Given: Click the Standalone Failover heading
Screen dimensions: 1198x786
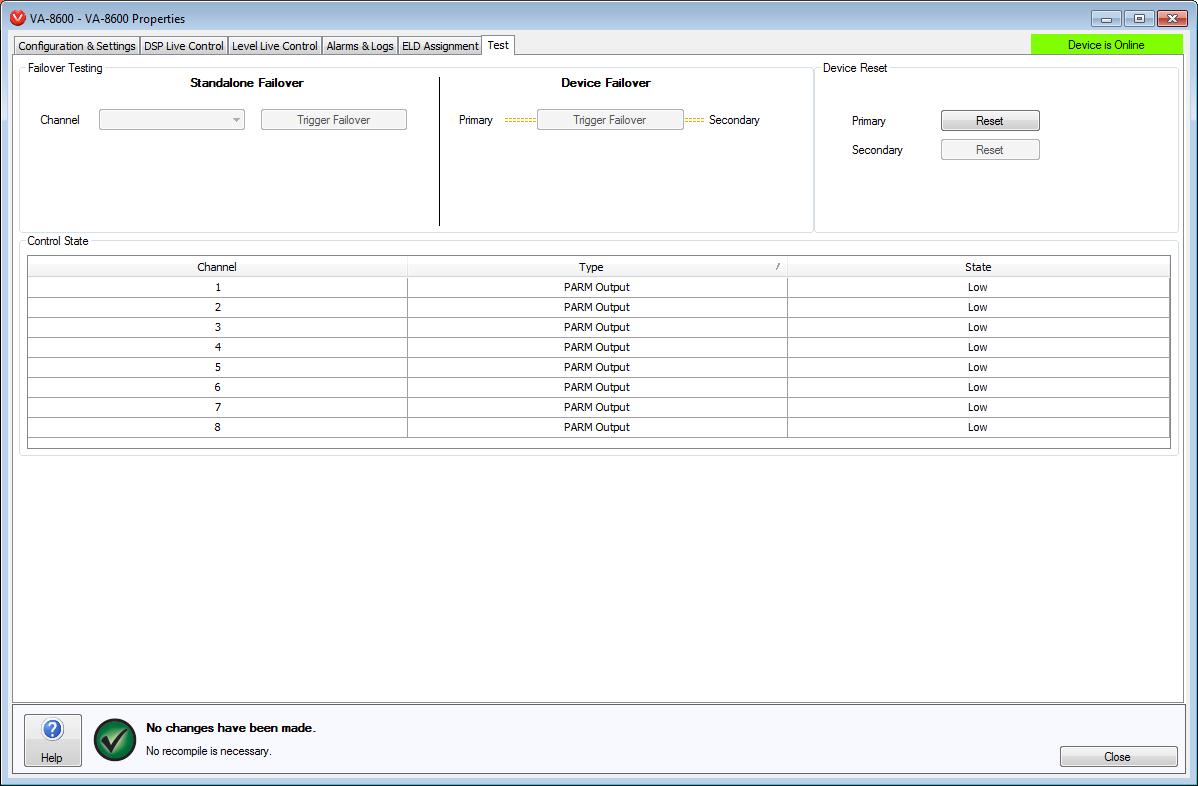Looking at the screenshot, I should 247,82.
